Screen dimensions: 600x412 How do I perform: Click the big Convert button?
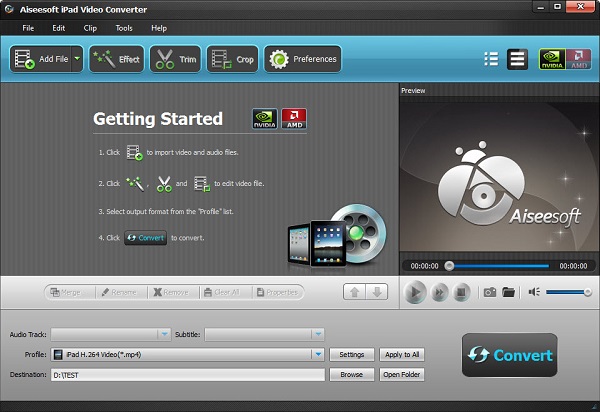(509, 354)
